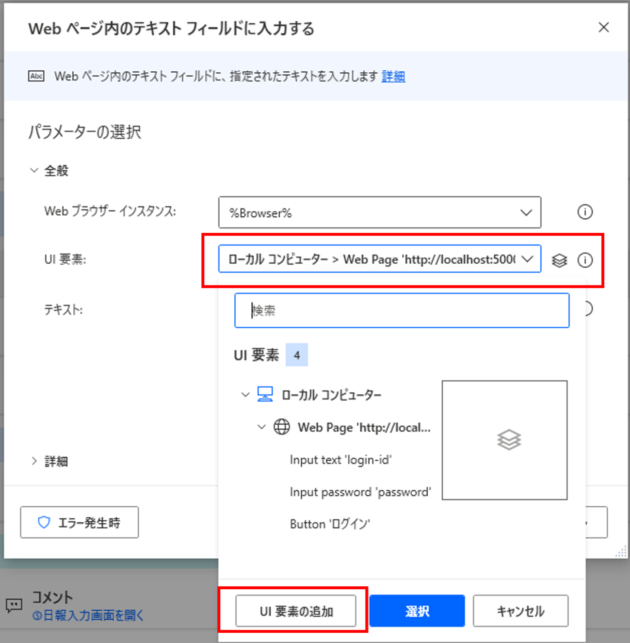630x643 pixels.
Task: Select the ローカル コンピューター item
Action: [331, 395]
